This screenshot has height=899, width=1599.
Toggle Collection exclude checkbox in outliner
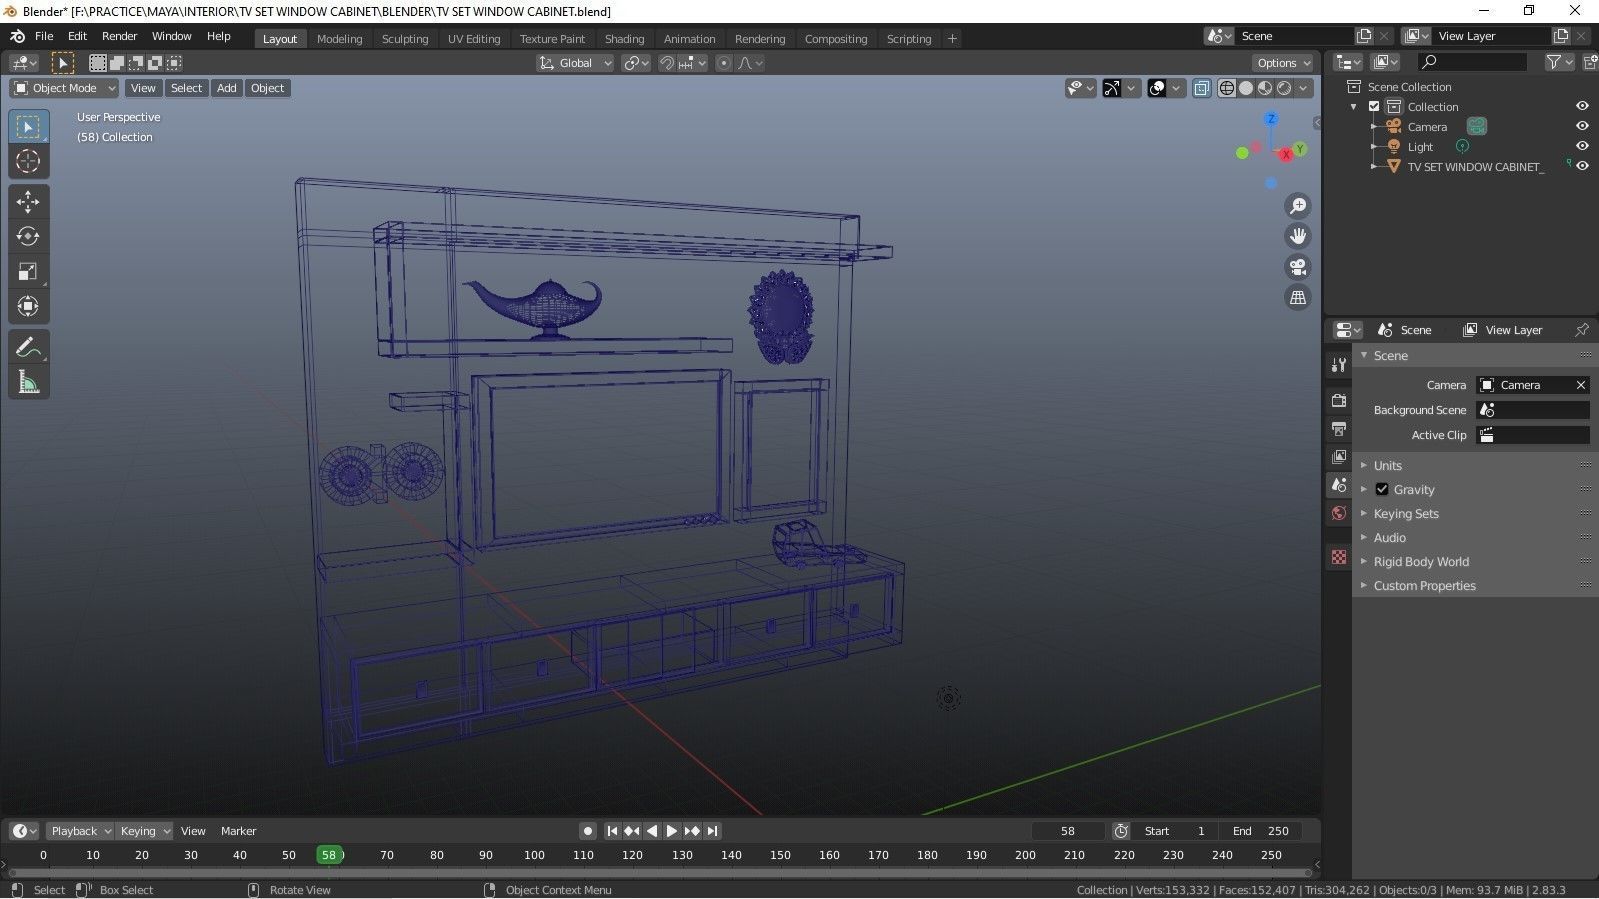coord(1374,107)
